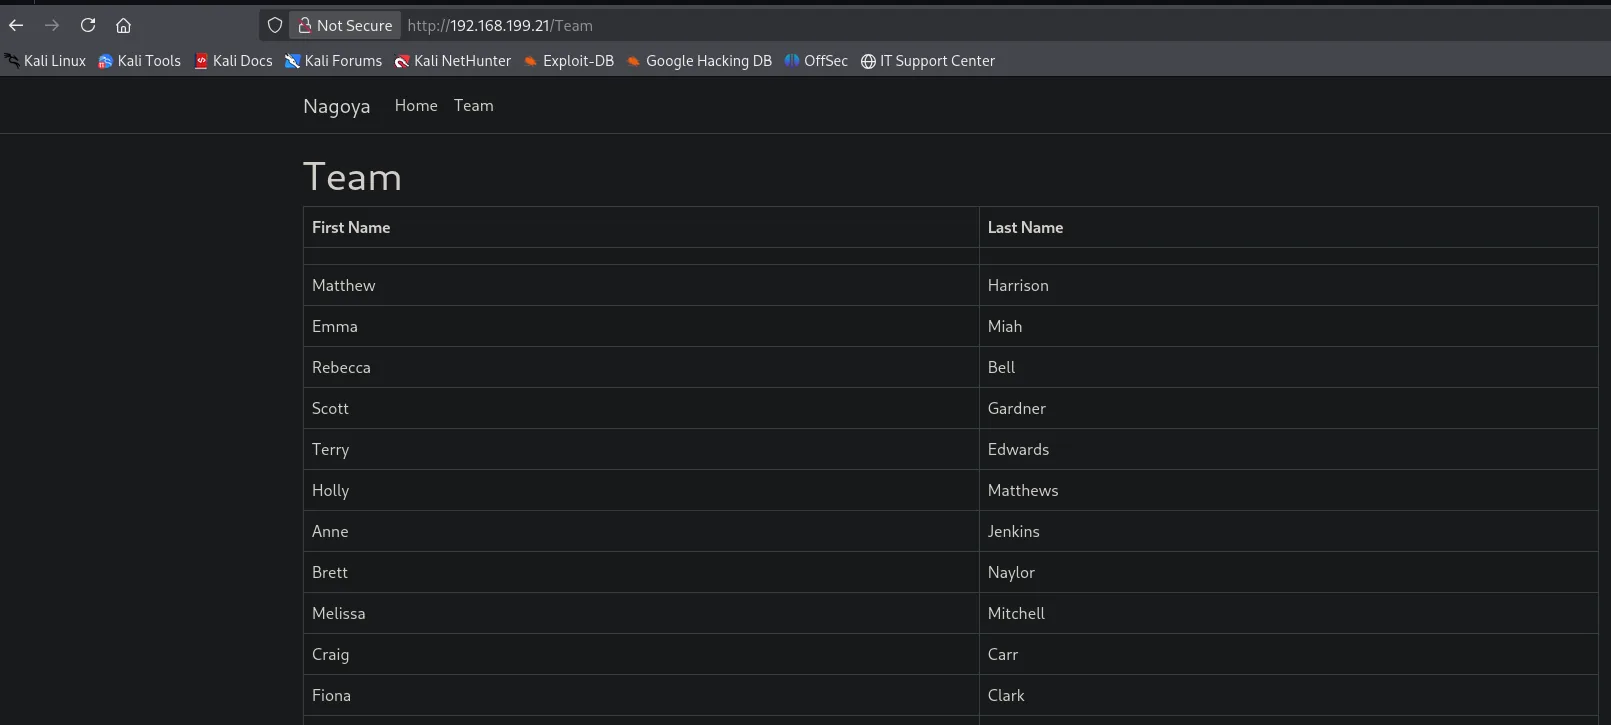Go to the Home nav link
Screen dimensions: 1611x725
pyautogui.click(x=416, y=105)
